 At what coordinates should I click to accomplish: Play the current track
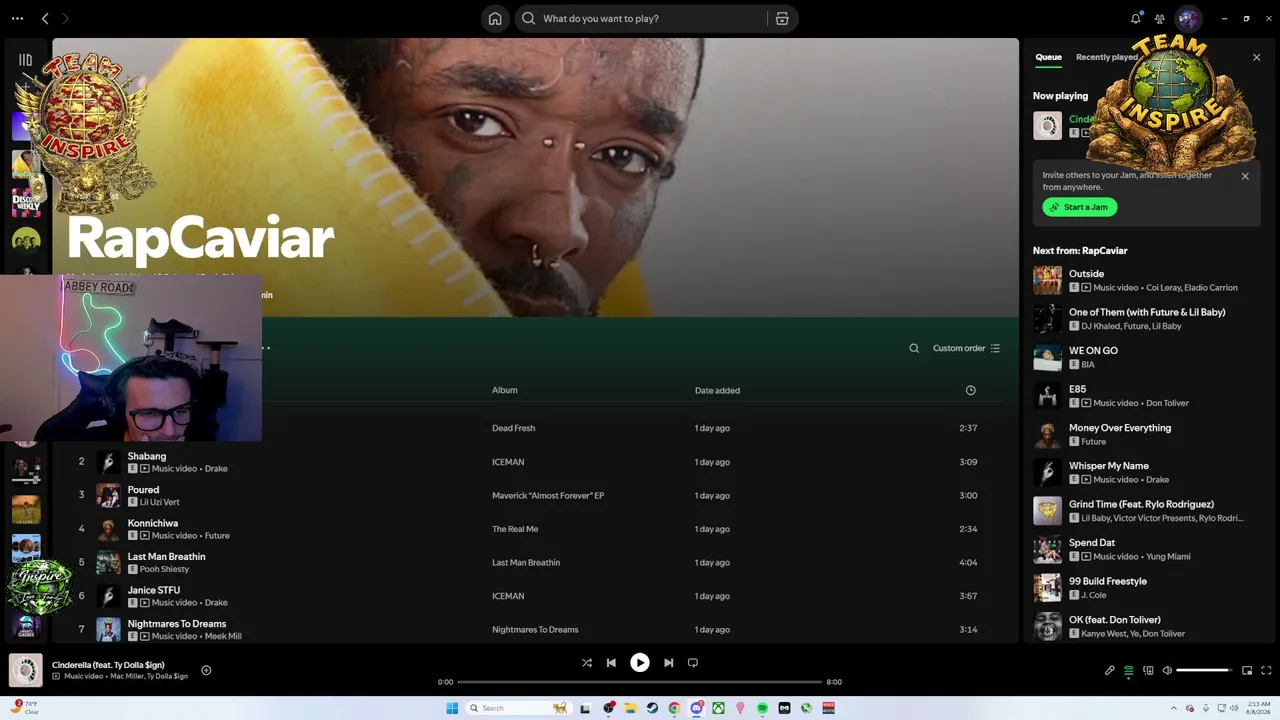pos(640,662)
